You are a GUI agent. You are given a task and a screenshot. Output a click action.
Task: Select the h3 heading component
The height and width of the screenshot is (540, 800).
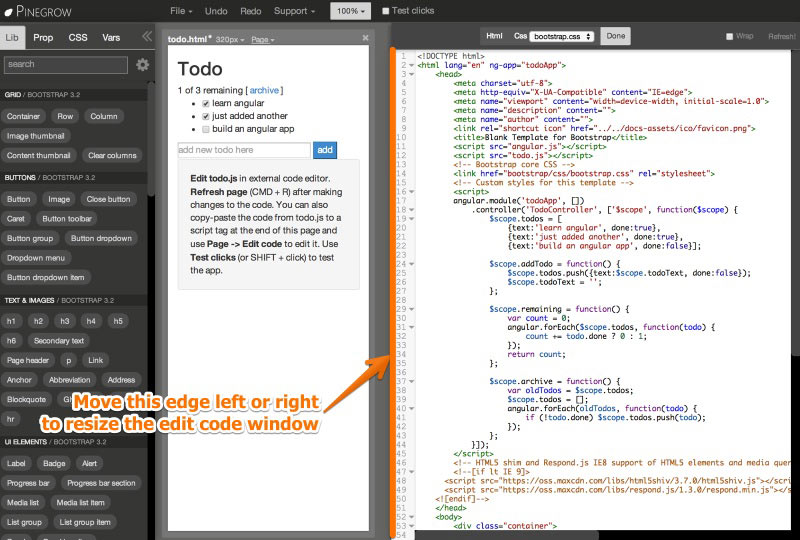pyautogui.click(x=65, y=321)
